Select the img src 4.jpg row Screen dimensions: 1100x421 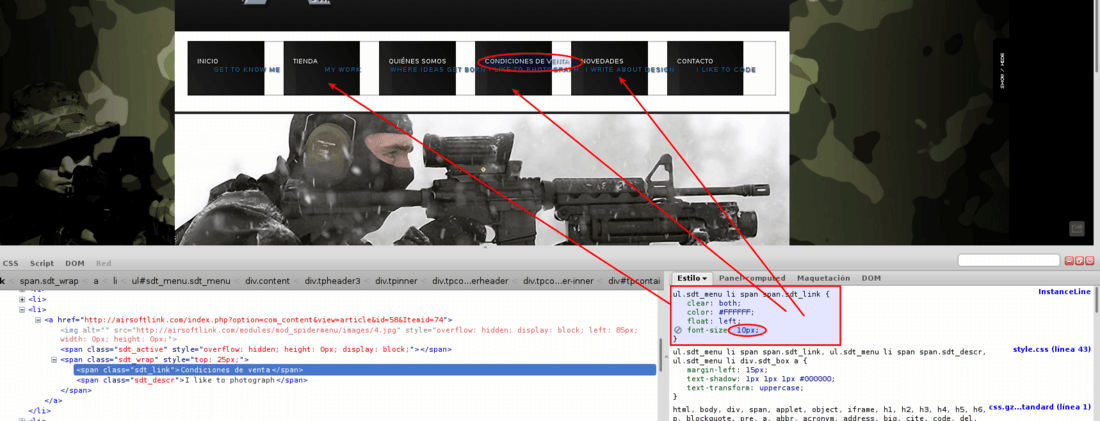[x=349, y=333]
